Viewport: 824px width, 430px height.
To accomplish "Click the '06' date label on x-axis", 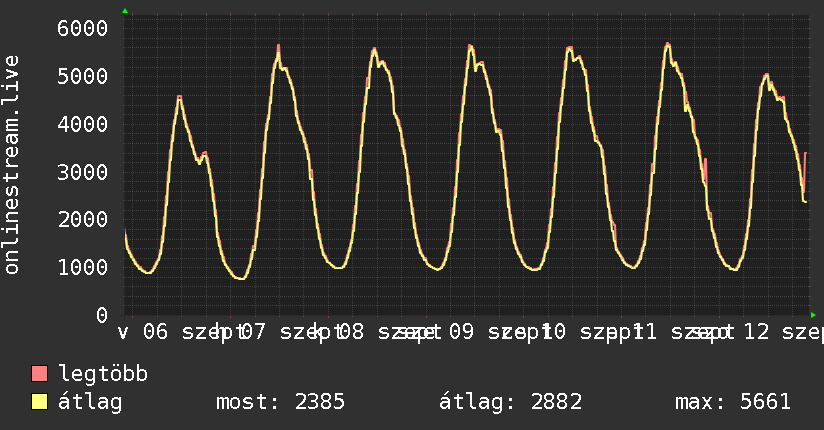I will click(x=156, y=332).
